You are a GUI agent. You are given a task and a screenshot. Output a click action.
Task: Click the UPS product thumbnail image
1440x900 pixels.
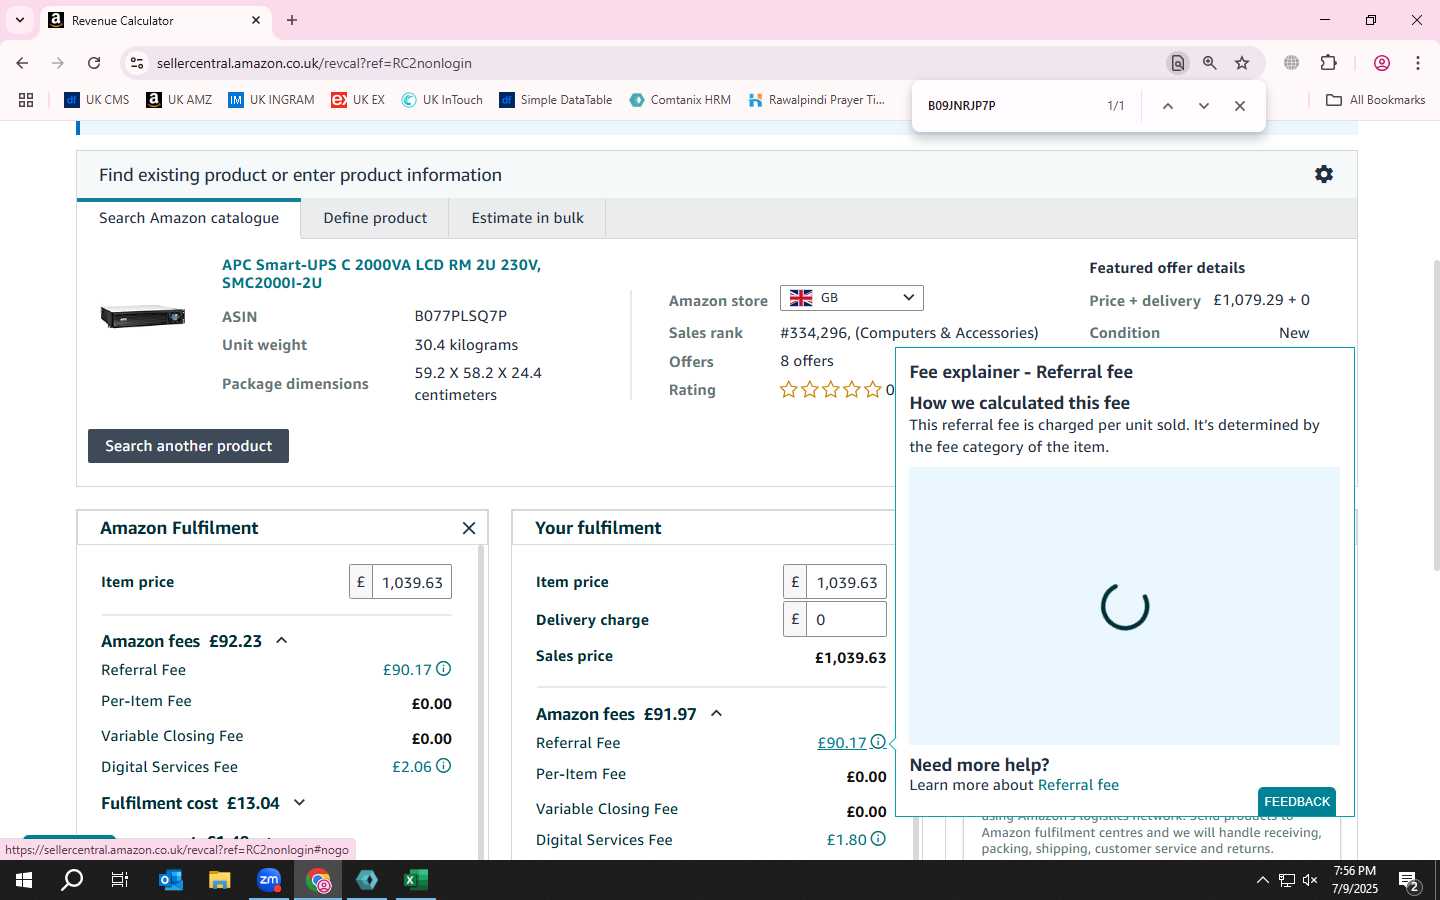click(x=143, y=316)
